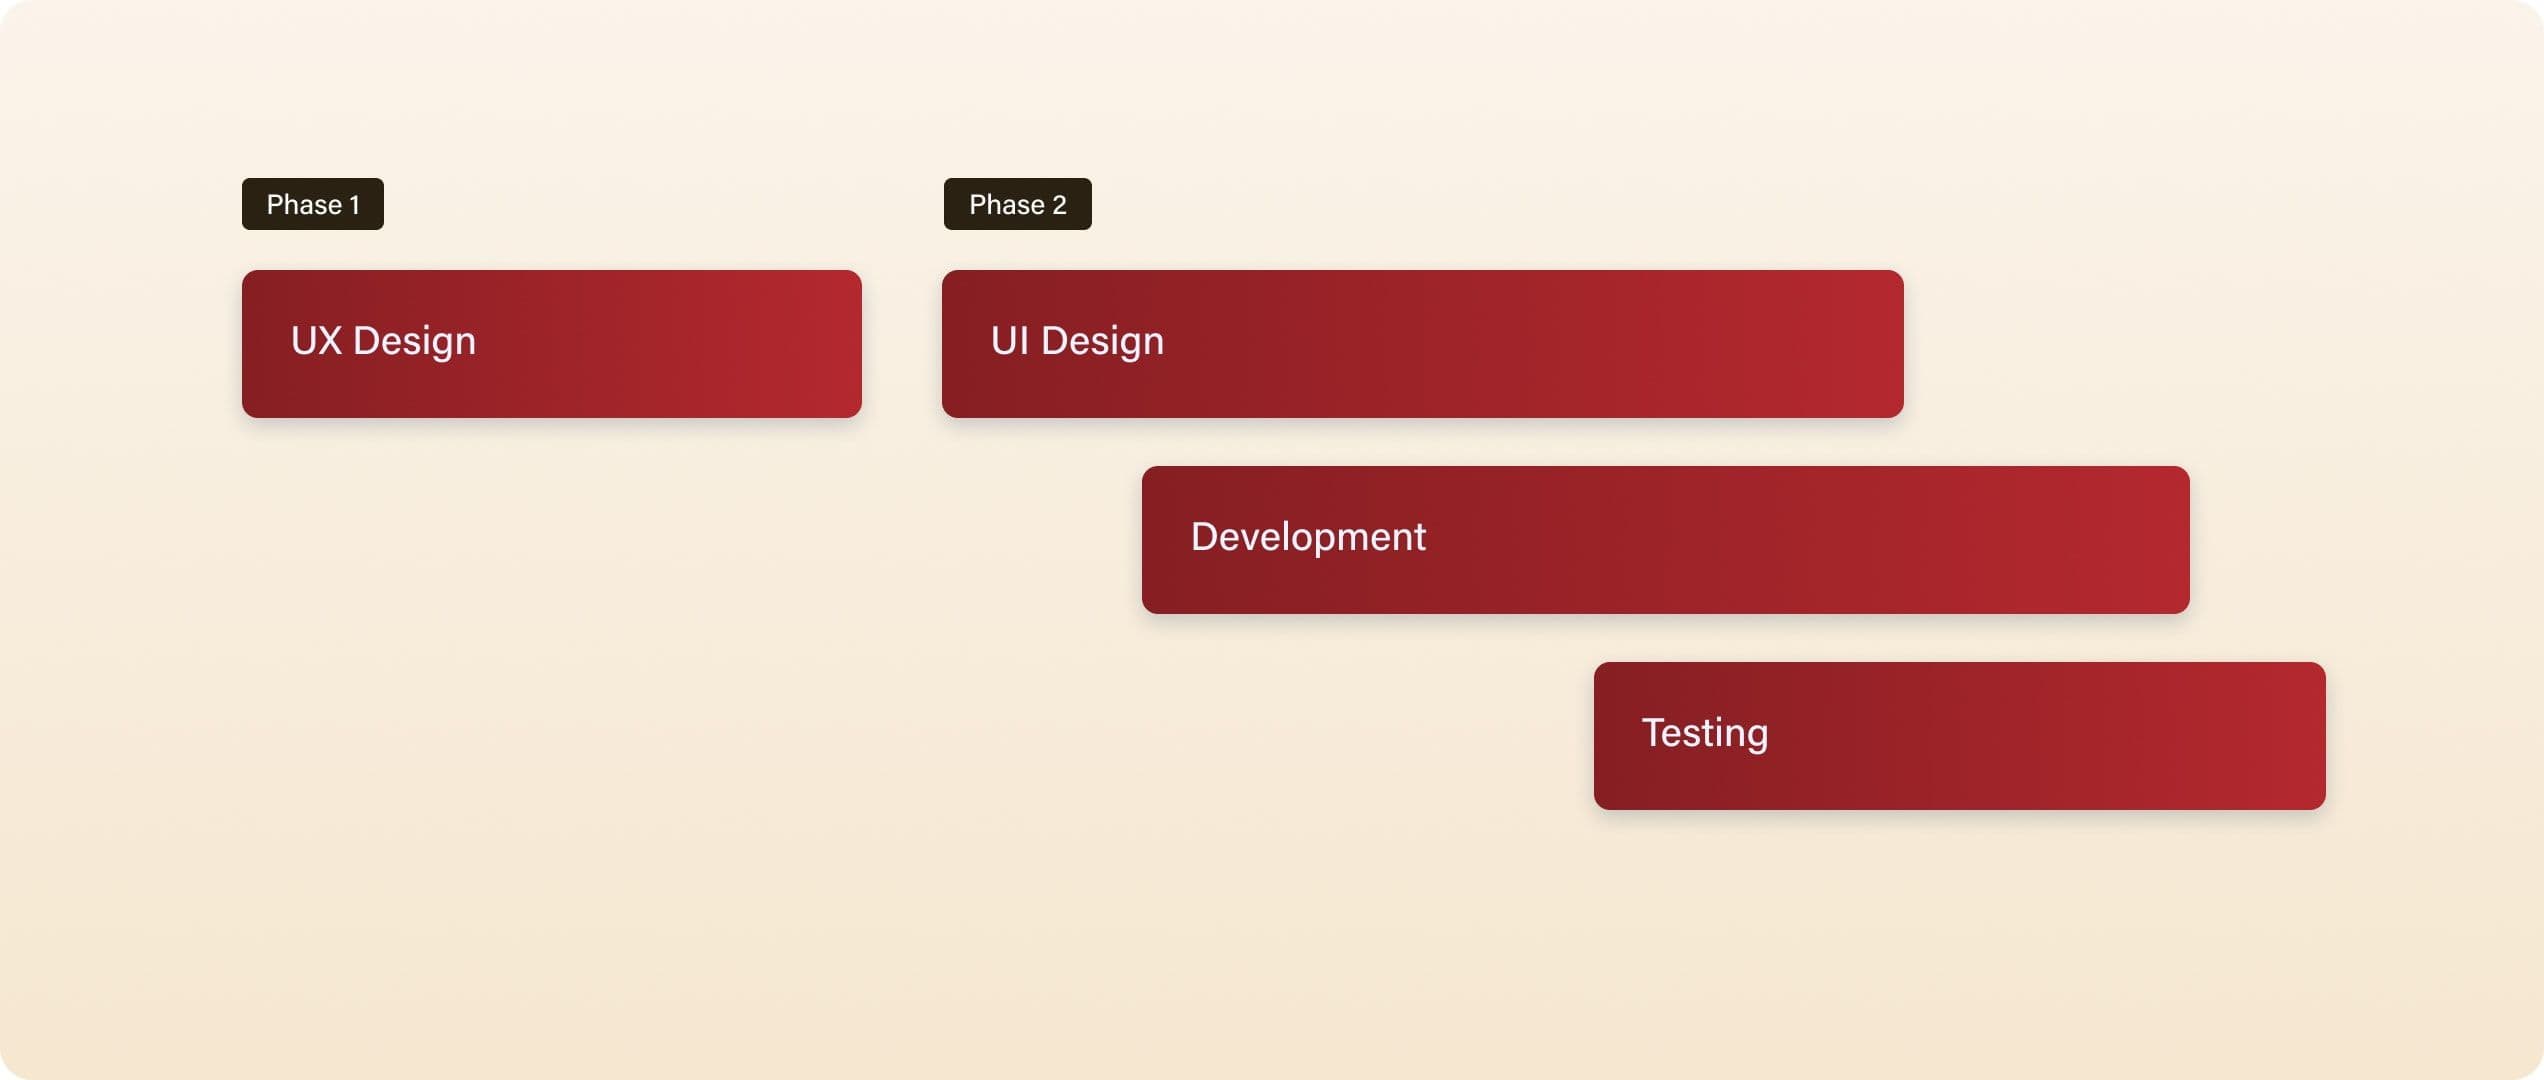Screen dimensions: 2544x1080
Task: Click the "Development" text label
Action: pyautogui.click(x=1308, y=537)
